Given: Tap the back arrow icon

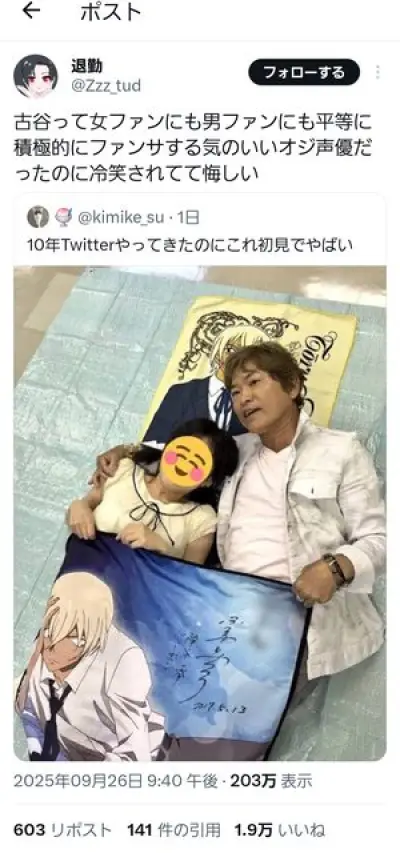Looking at the screenshot, I should 31,10.
